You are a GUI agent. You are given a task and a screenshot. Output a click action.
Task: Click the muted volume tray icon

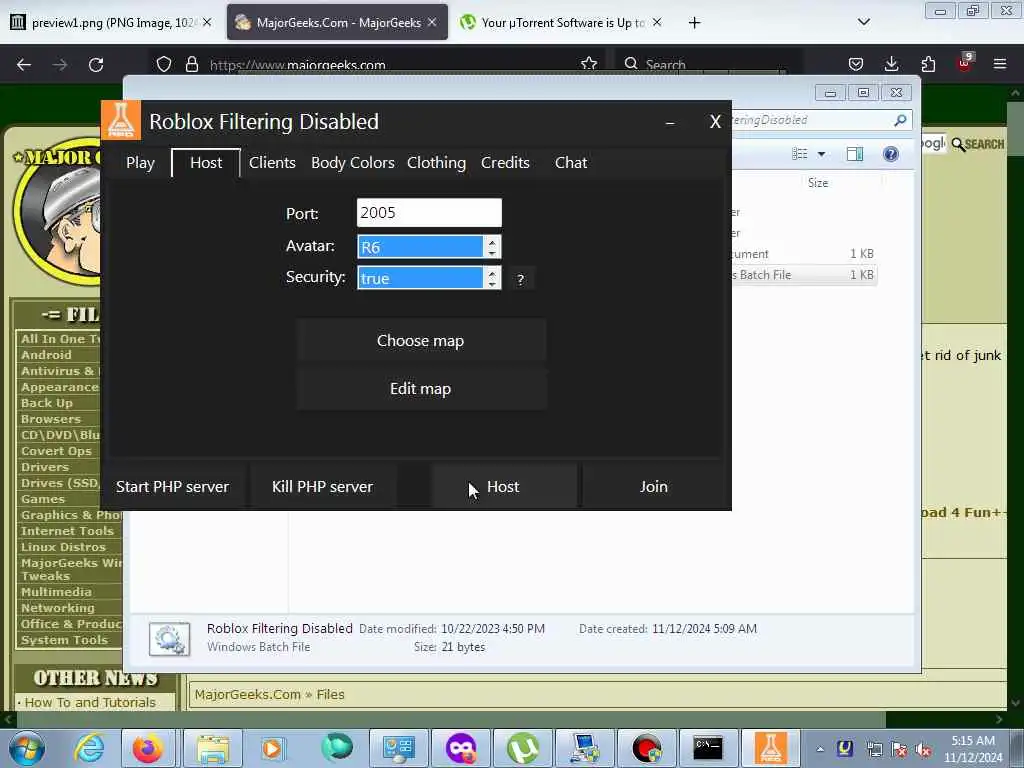click(x=923, y=750)
